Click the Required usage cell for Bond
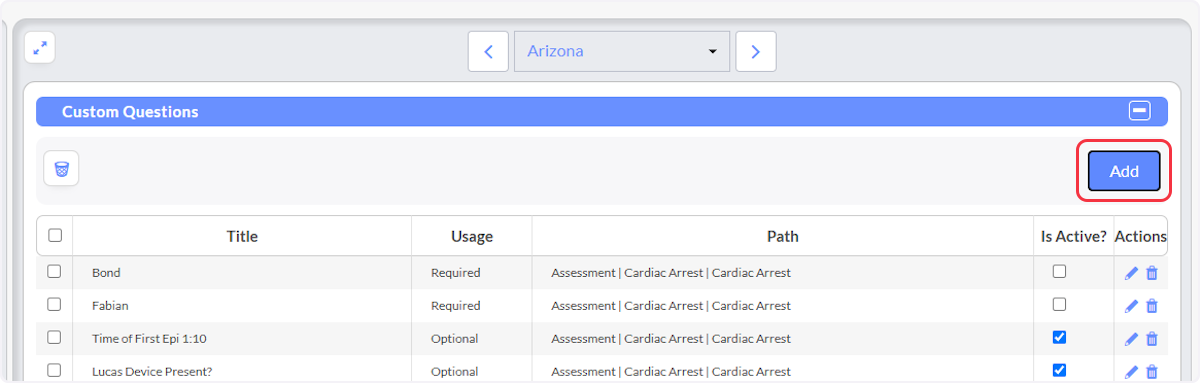Image resolution: width=1200 pixels, height=383 pixels. [x=472, y=272]
